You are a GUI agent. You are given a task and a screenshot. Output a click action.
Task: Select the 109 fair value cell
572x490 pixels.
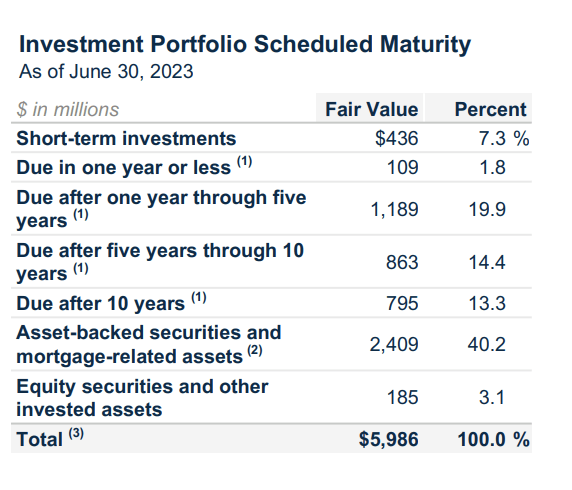click(x=402, y=168)
